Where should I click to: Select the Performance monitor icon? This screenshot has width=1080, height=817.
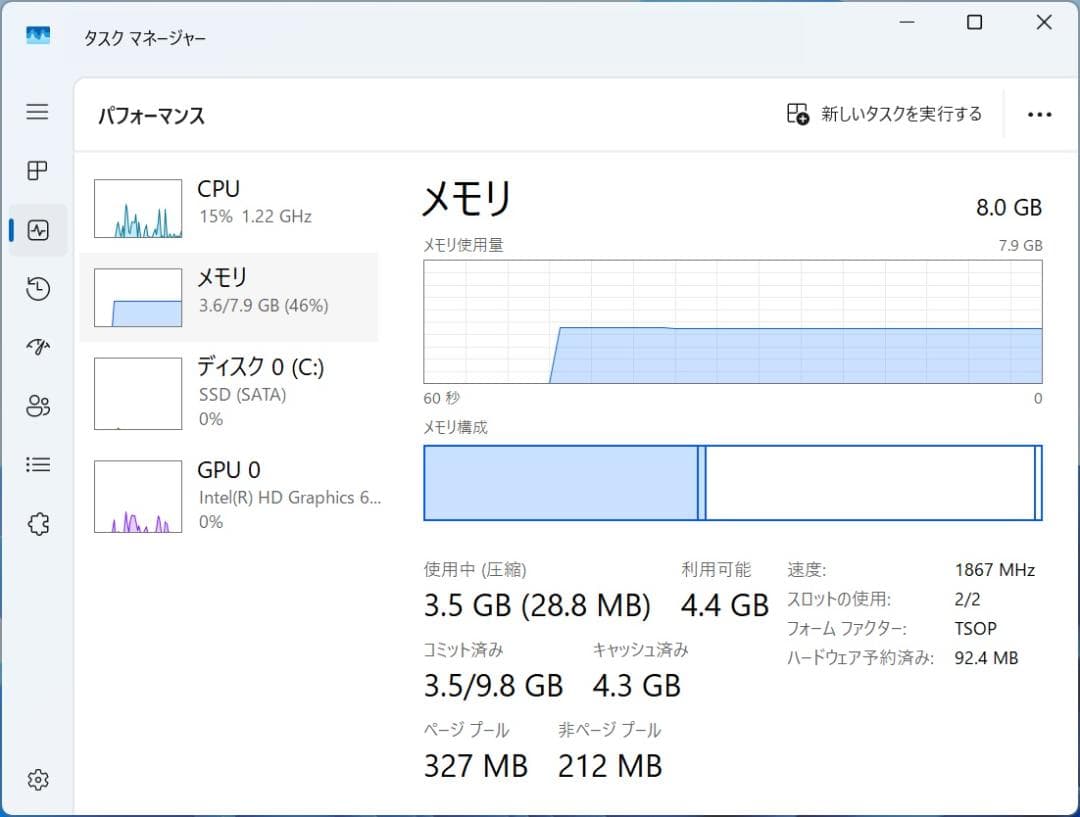coord(37,230)
